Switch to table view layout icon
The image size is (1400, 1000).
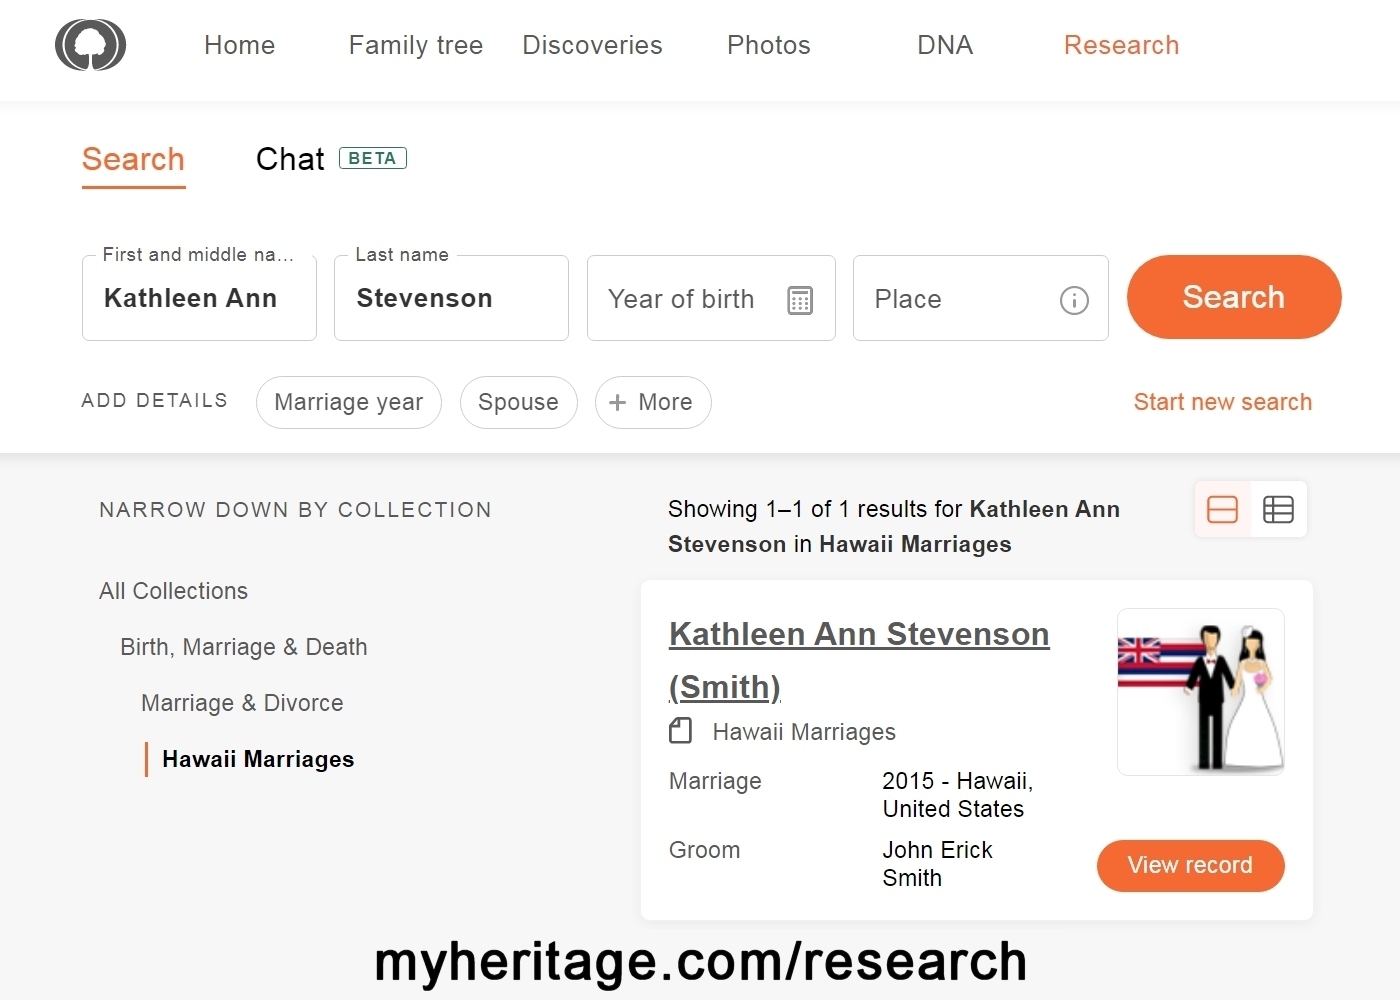[x=1278, y=509]
